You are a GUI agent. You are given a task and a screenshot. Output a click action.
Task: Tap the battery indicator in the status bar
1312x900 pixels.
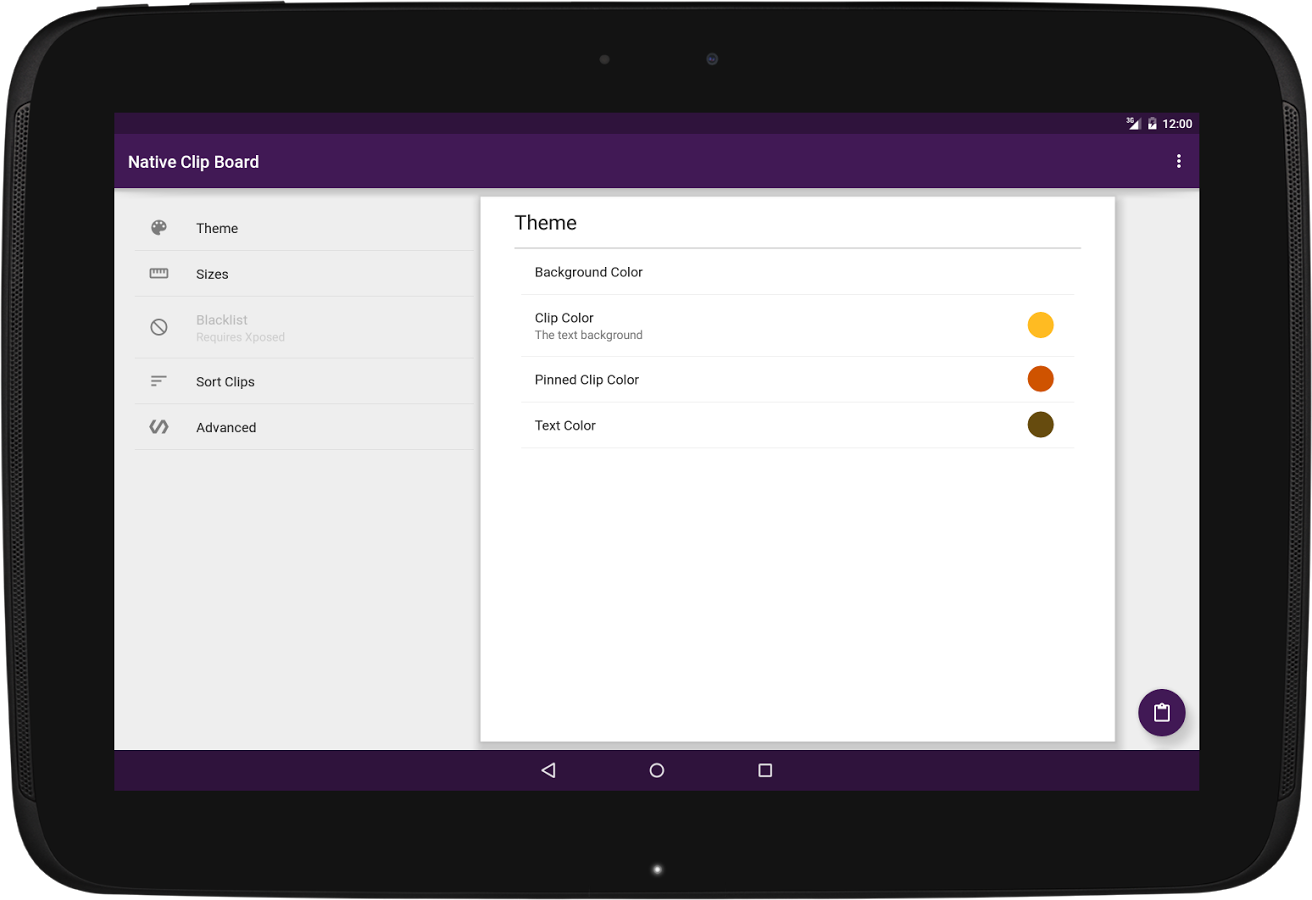point(1152,123)
